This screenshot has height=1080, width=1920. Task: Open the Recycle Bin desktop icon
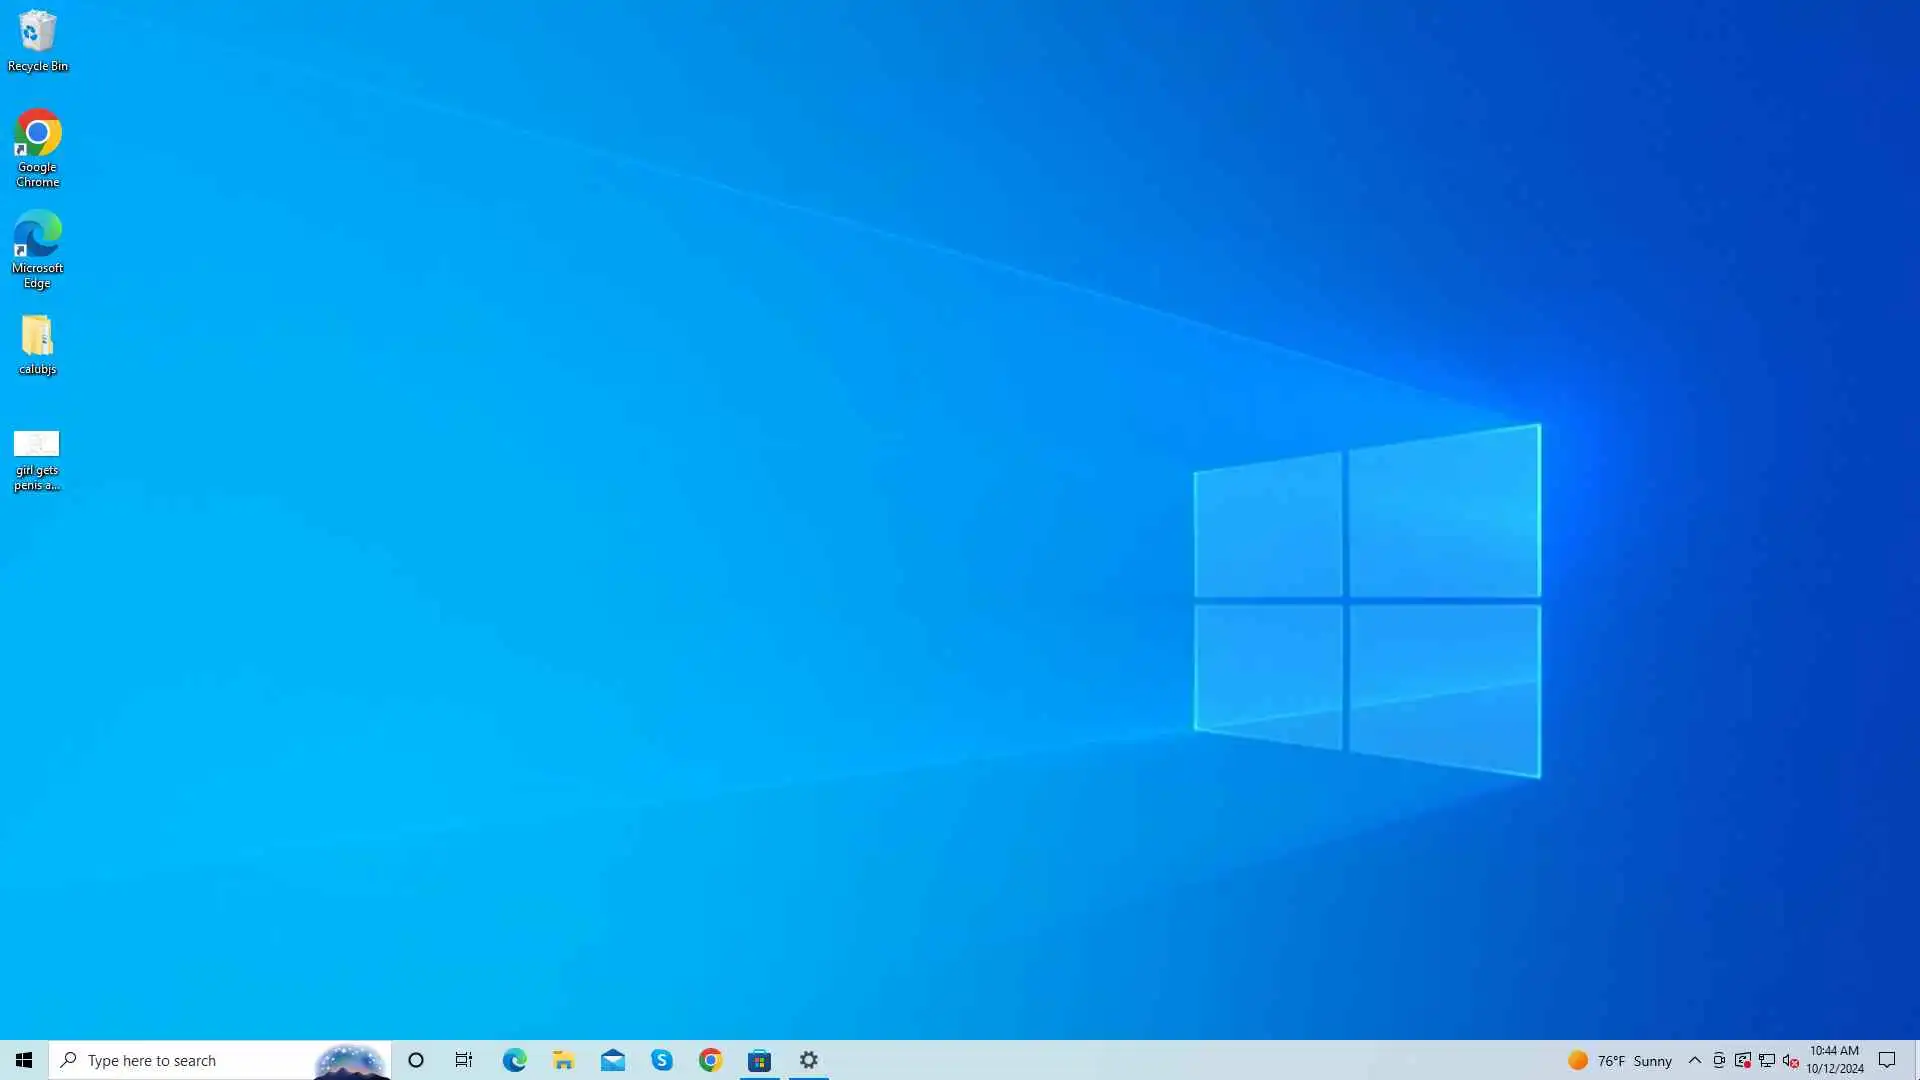pos(38,40)
